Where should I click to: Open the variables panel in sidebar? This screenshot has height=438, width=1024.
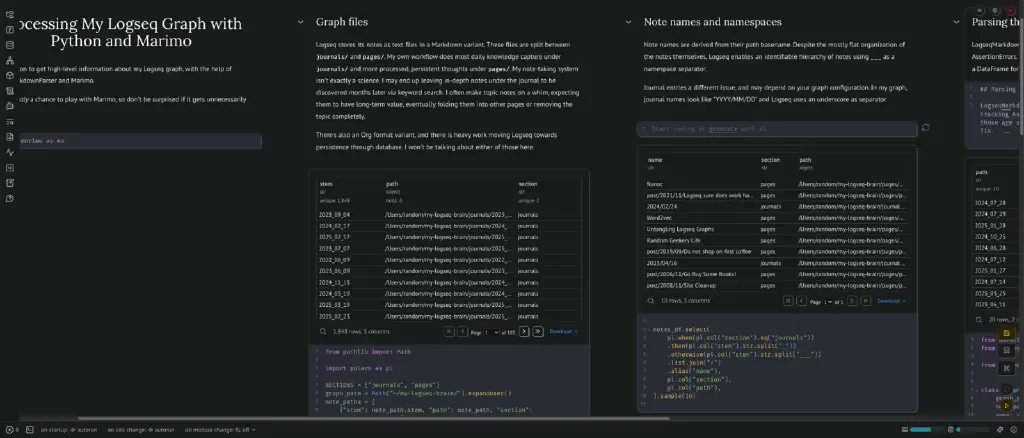(x=10, y=31)
